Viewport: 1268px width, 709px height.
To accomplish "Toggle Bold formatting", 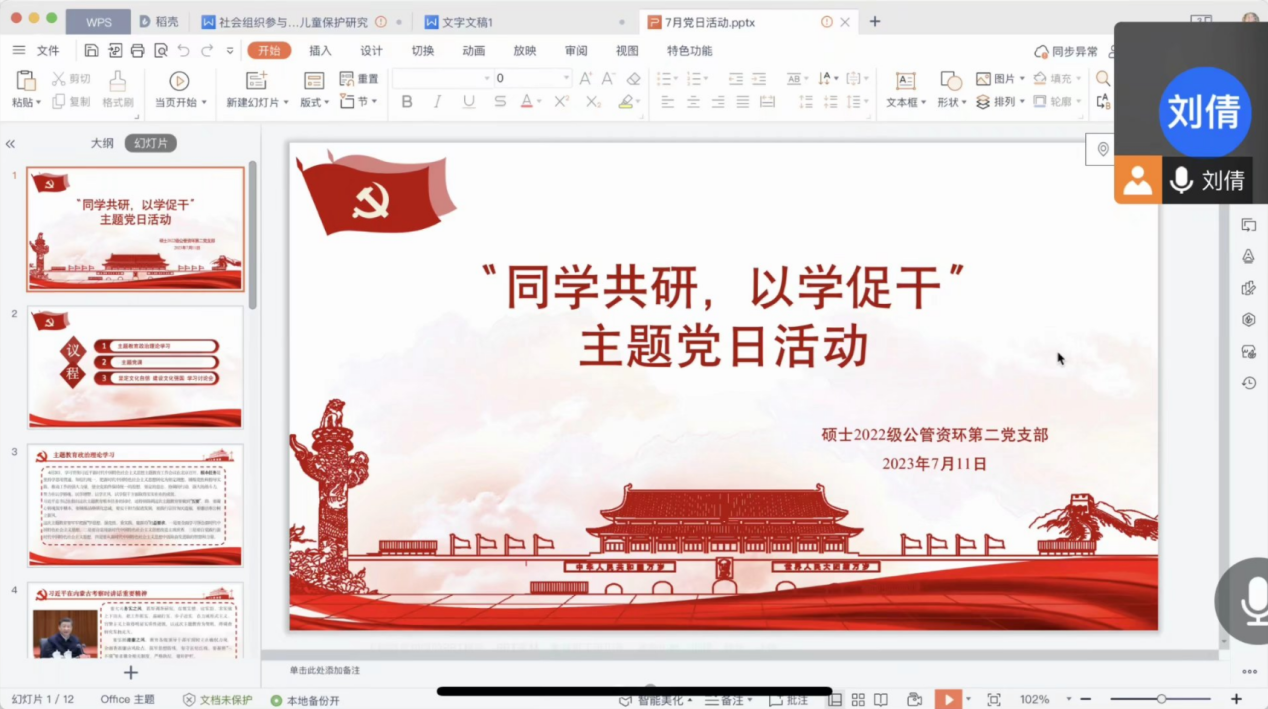I will [407, 102].
